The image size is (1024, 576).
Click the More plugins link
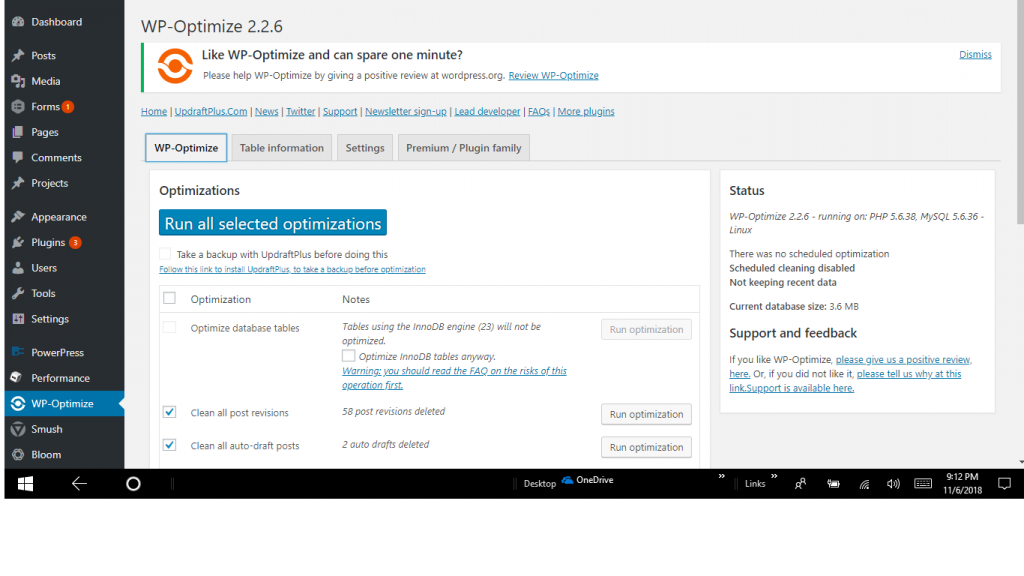point(586,111)
